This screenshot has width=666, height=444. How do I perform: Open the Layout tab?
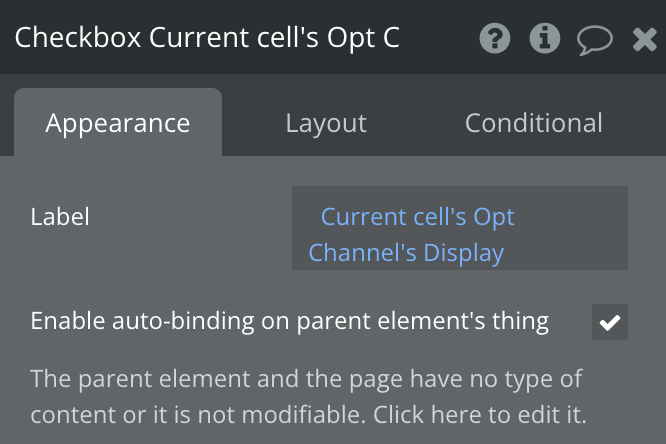(326, 123)
